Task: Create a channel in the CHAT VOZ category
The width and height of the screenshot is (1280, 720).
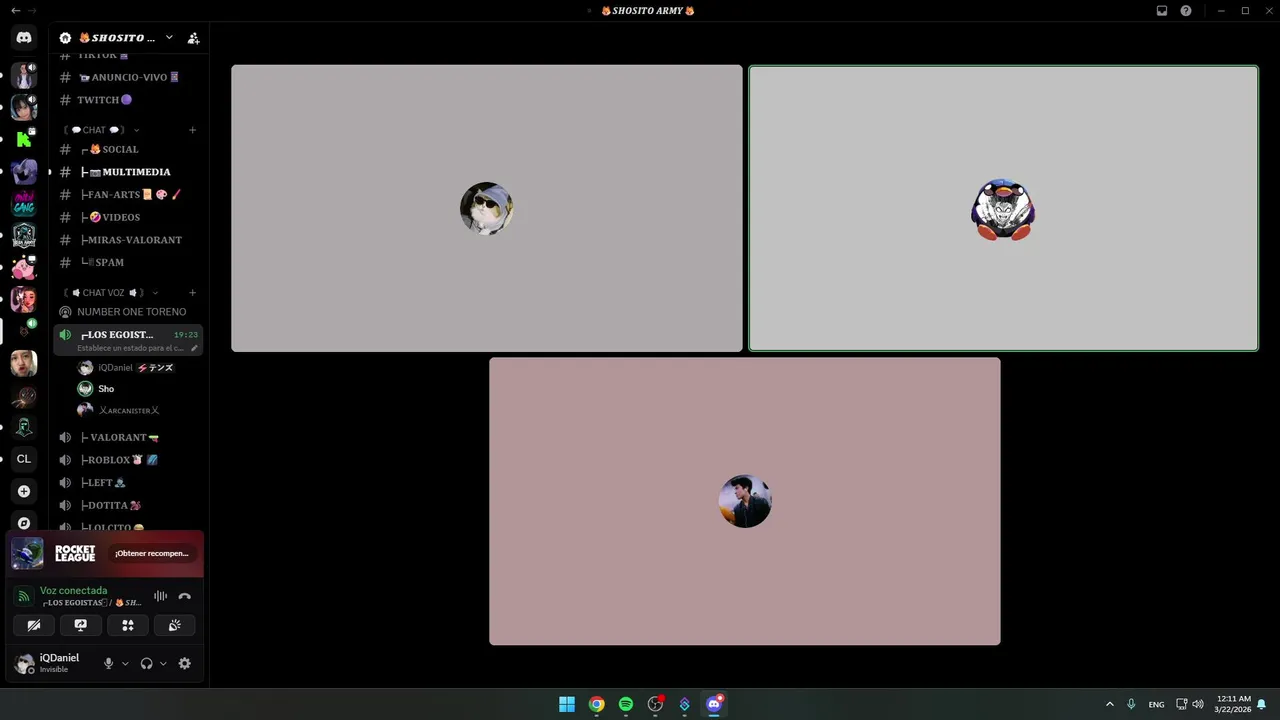Action: pos(193,293)
